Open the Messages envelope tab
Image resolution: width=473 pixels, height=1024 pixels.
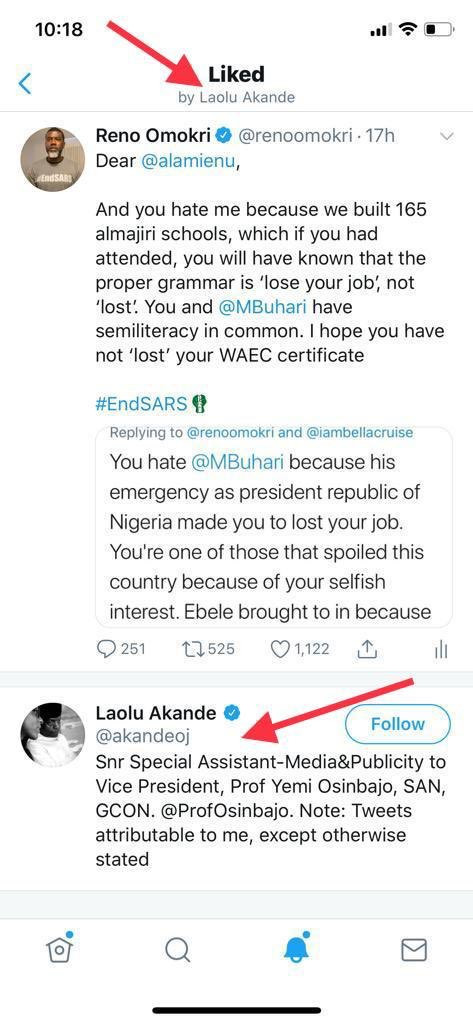[414, 950]
